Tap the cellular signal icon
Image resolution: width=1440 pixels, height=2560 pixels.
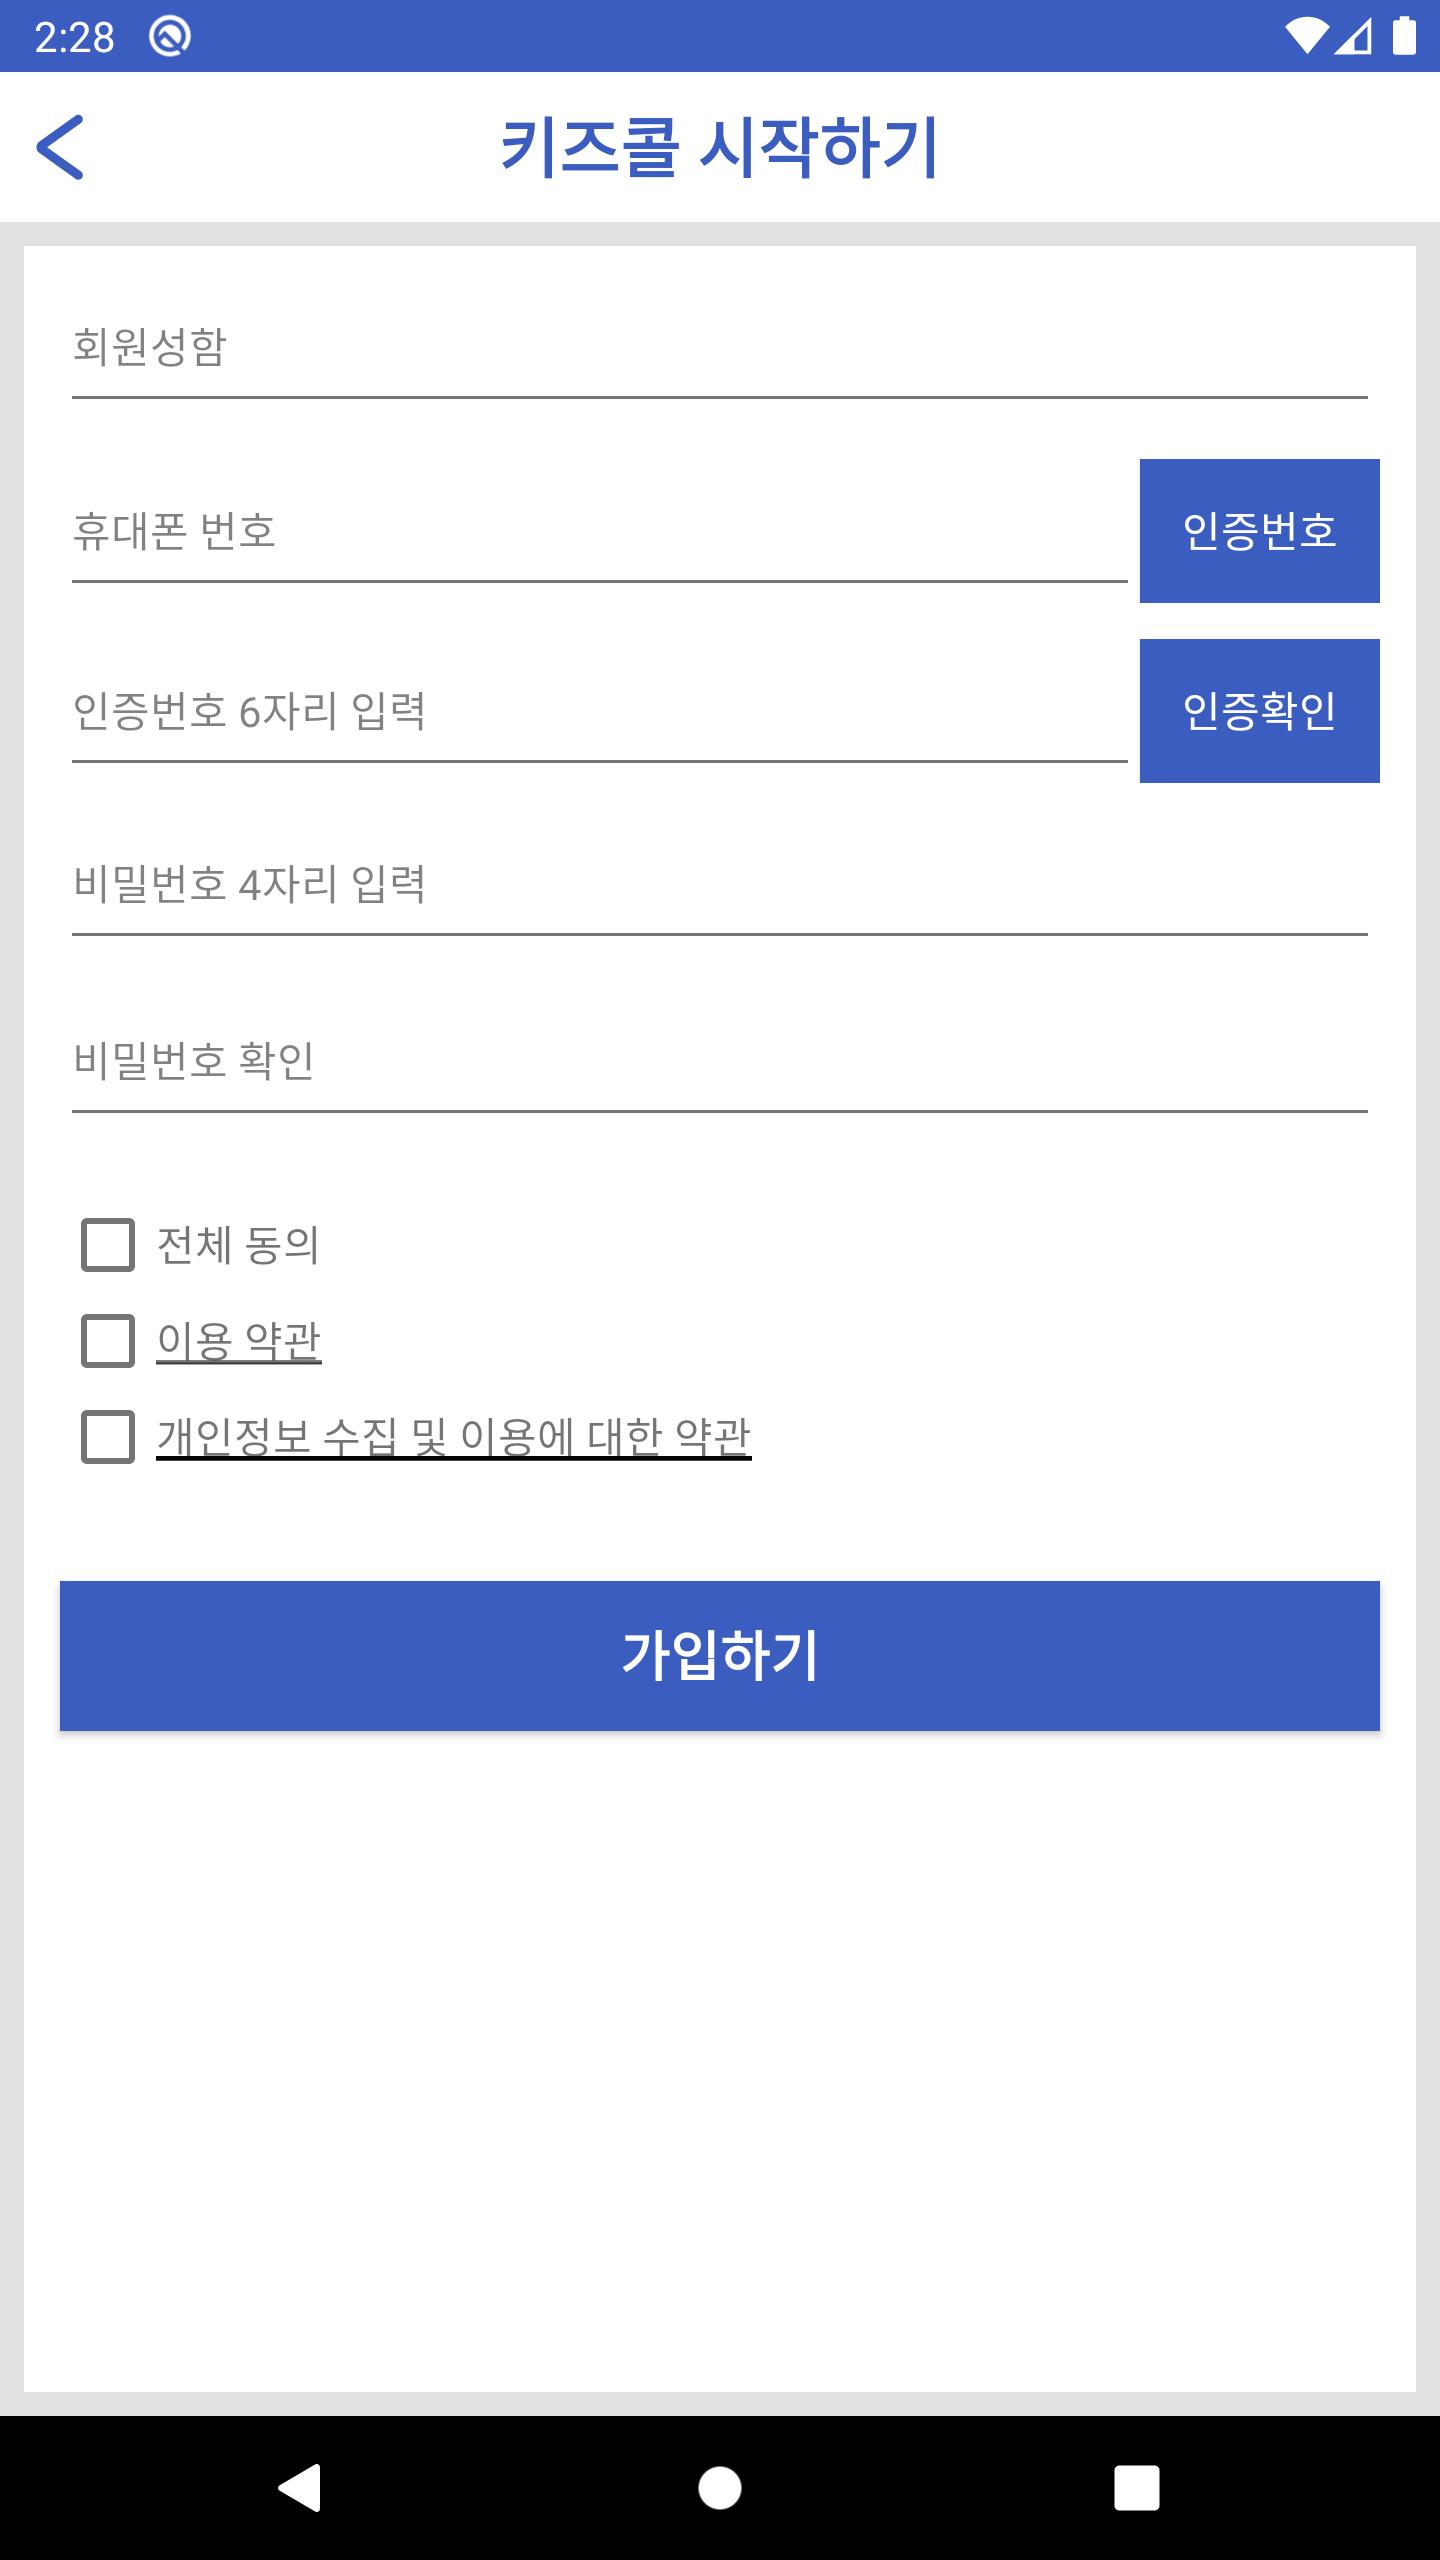1354,37
